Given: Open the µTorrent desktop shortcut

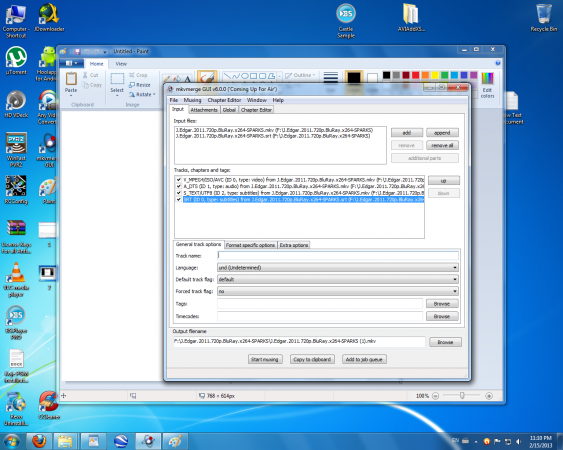Looking at the screenshot, I should click(16, 60).
